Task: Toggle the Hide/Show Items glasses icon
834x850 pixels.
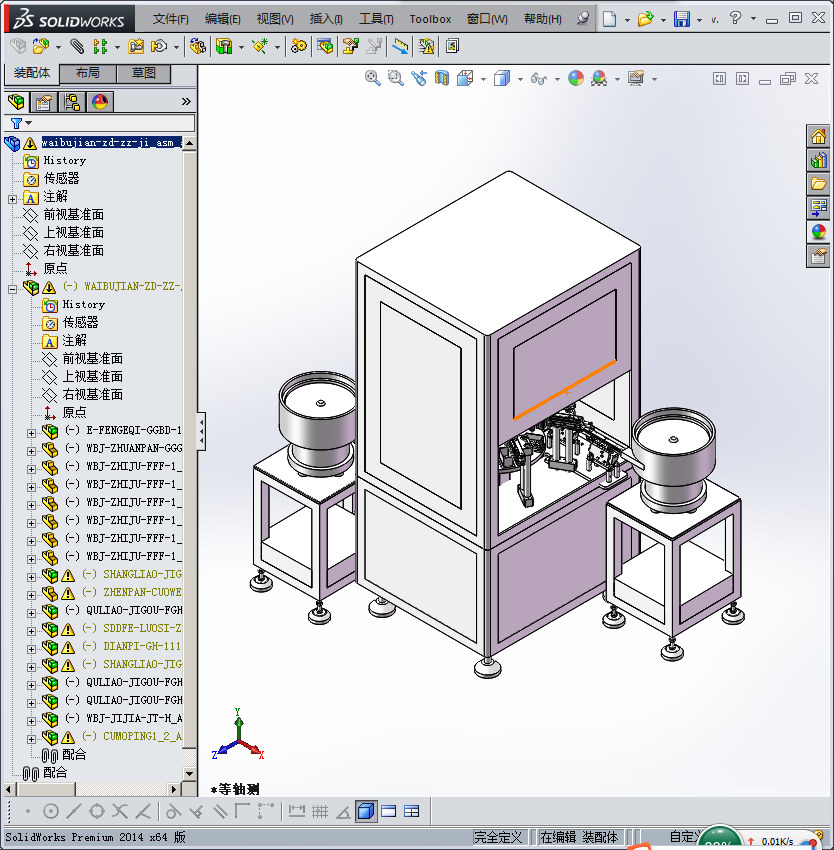Action: coord(538,79)
